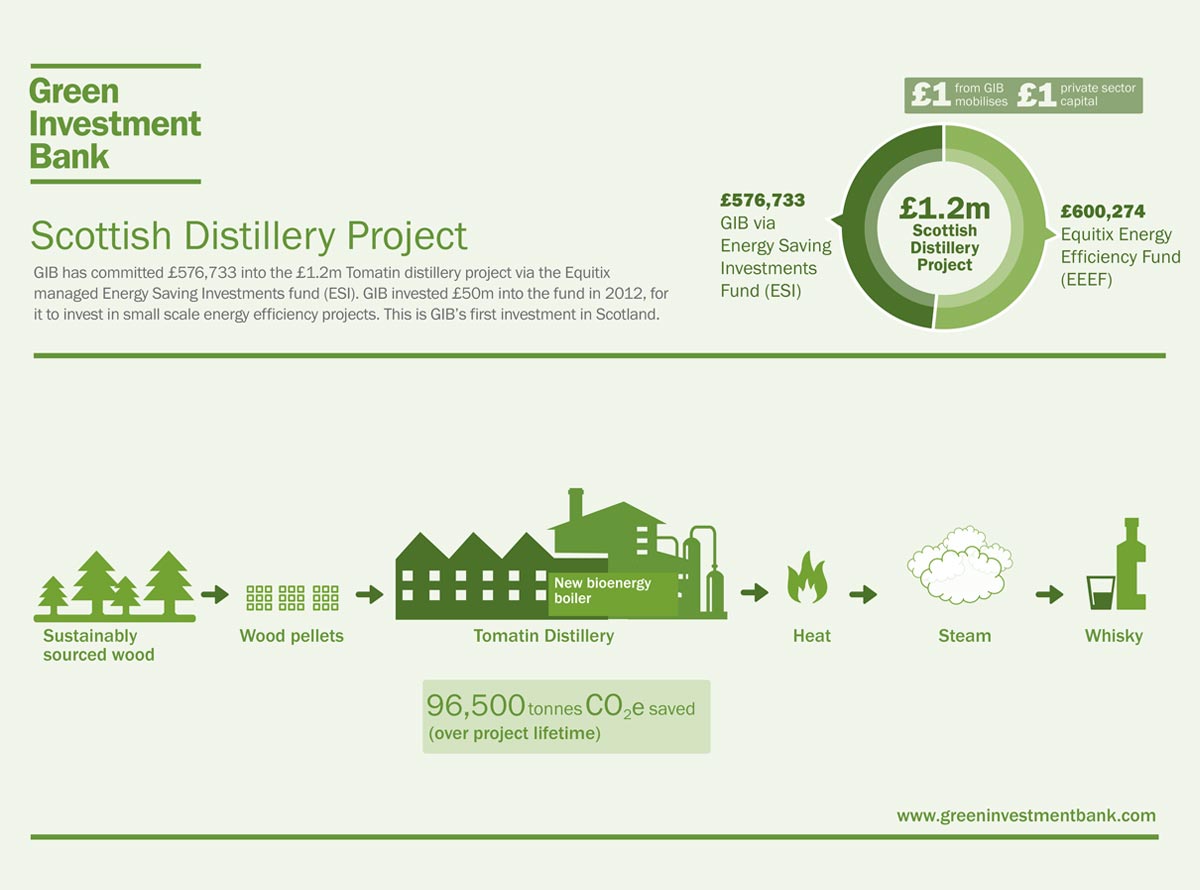The height and width of the screenshot is (890, 1200).
Task: Click the Tomatin Distillery caption
Action: 544,636
